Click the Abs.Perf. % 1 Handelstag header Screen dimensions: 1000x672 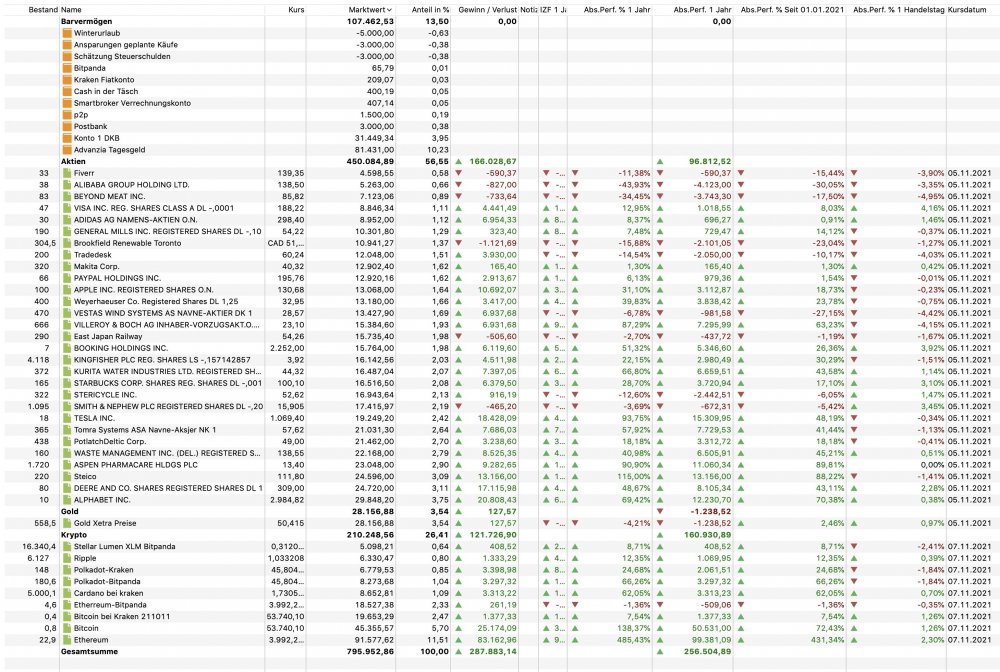899,10
